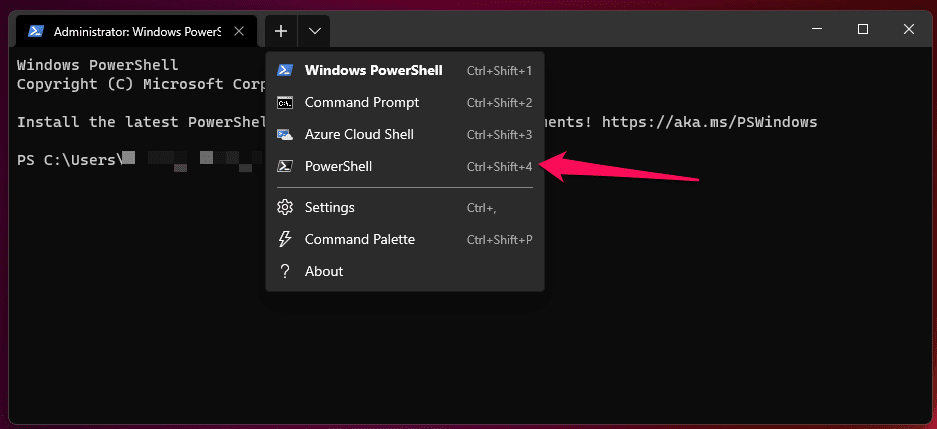
Task: Close the Administrator PowerShell tab
Action: [x=239, y=31]
